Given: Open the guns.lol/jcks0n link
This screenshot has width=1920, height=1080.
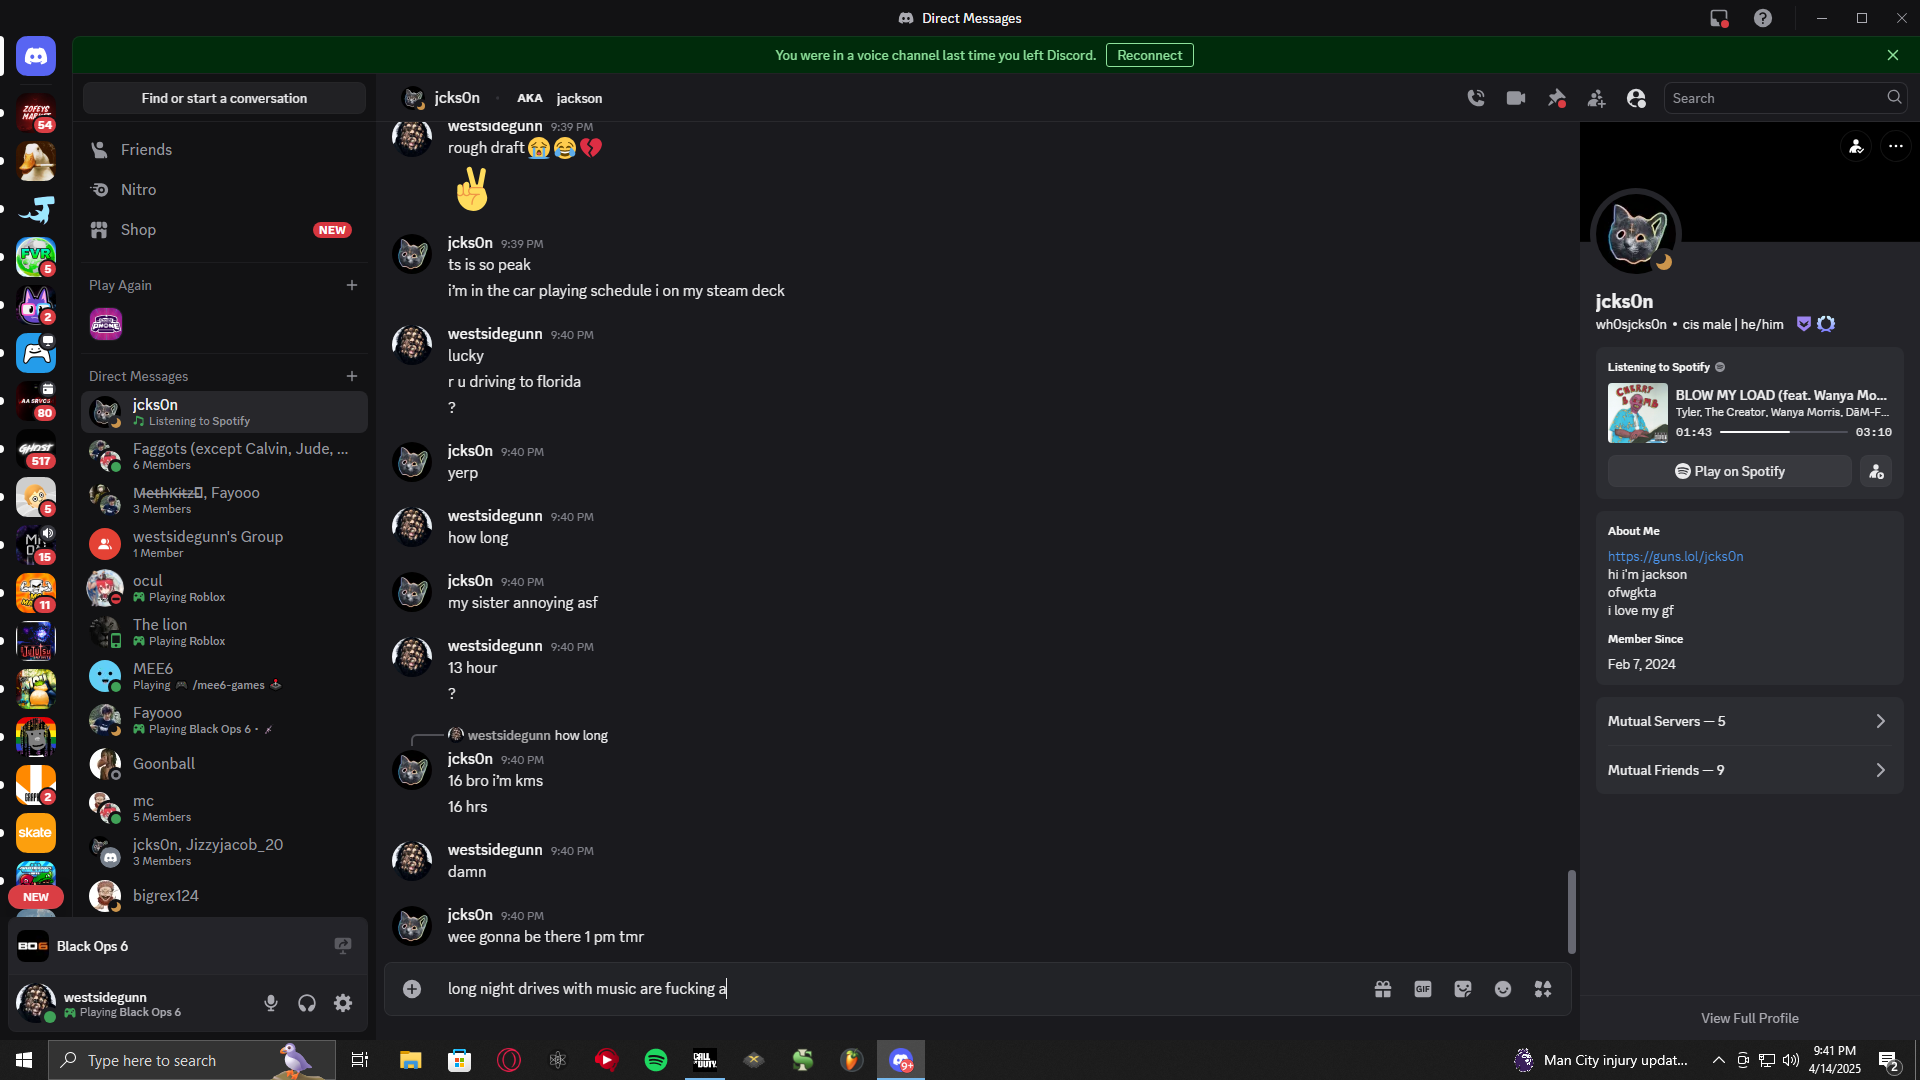Looking at the screenshot, I should coord(1675,557).
